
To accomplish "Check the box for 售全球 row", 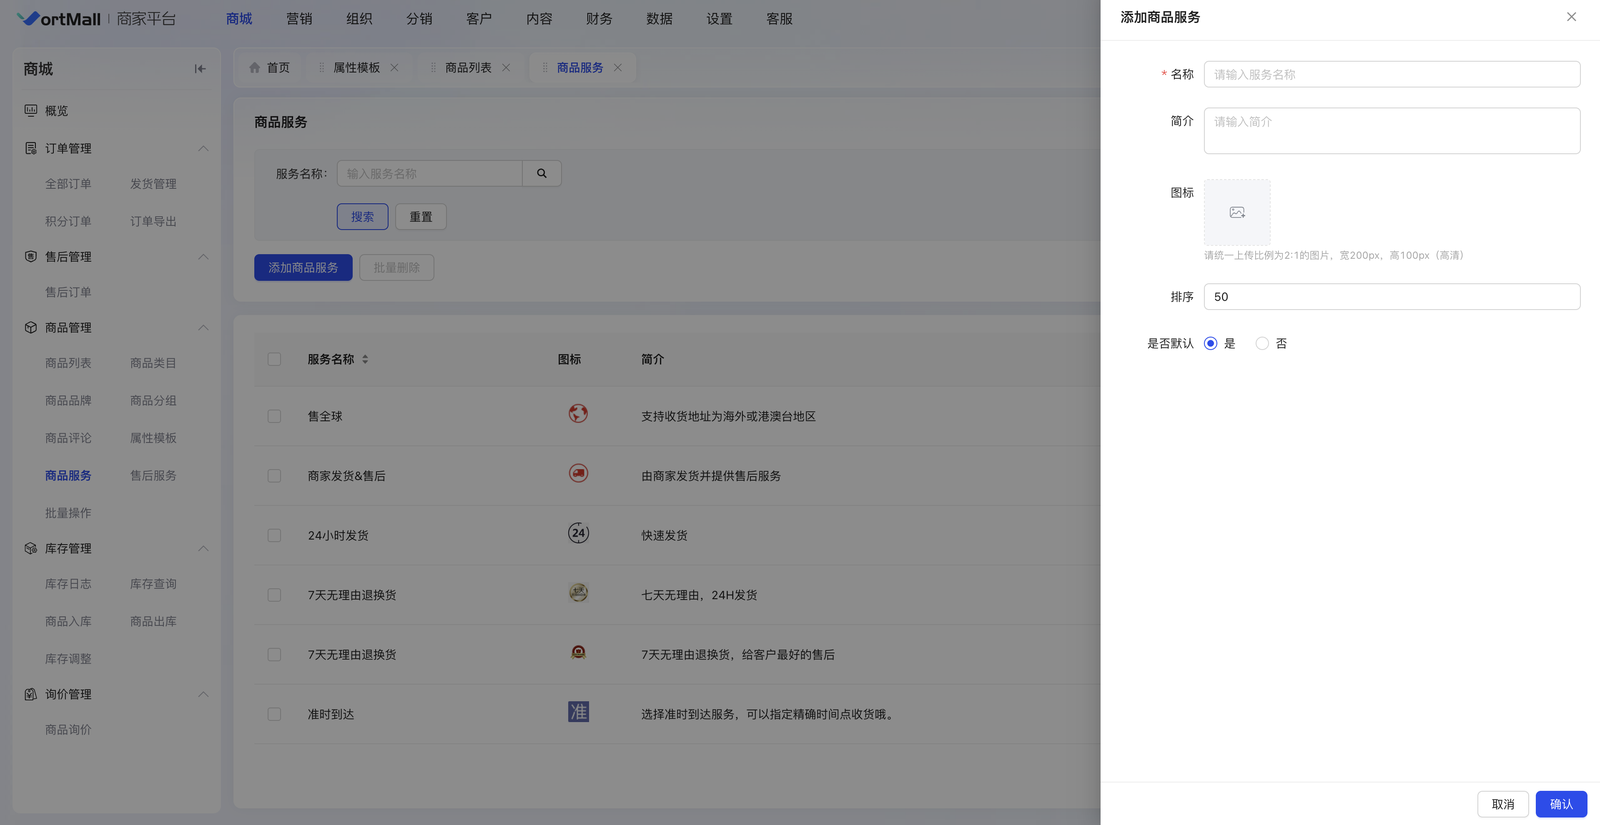I will point(274,416).
